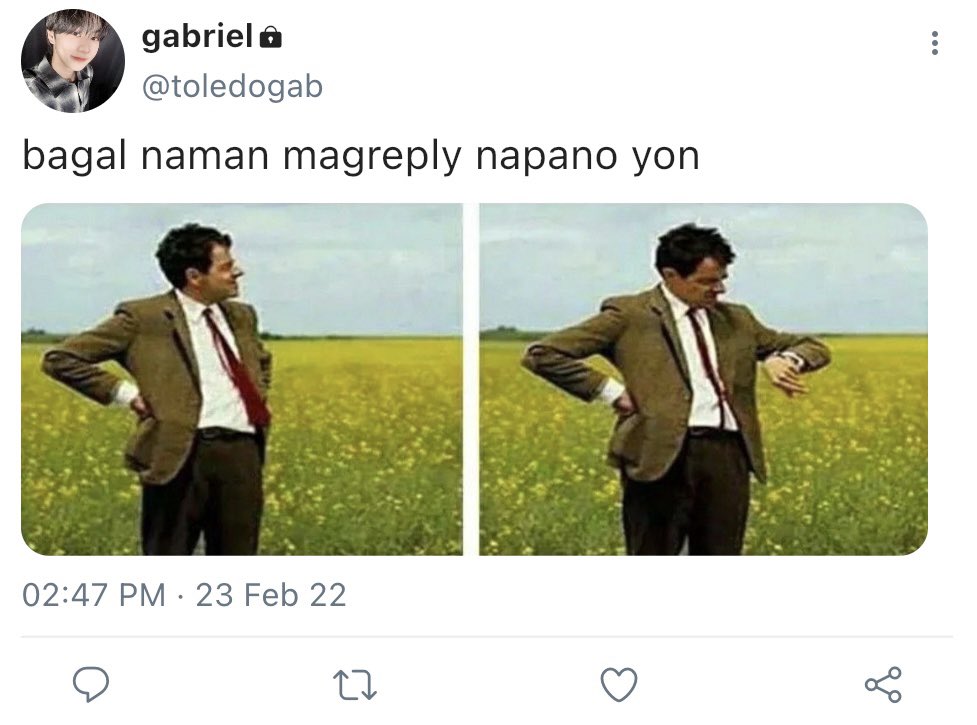The image size is (977, 725).
Task: Open the share icon options
Action: point(883,684)
